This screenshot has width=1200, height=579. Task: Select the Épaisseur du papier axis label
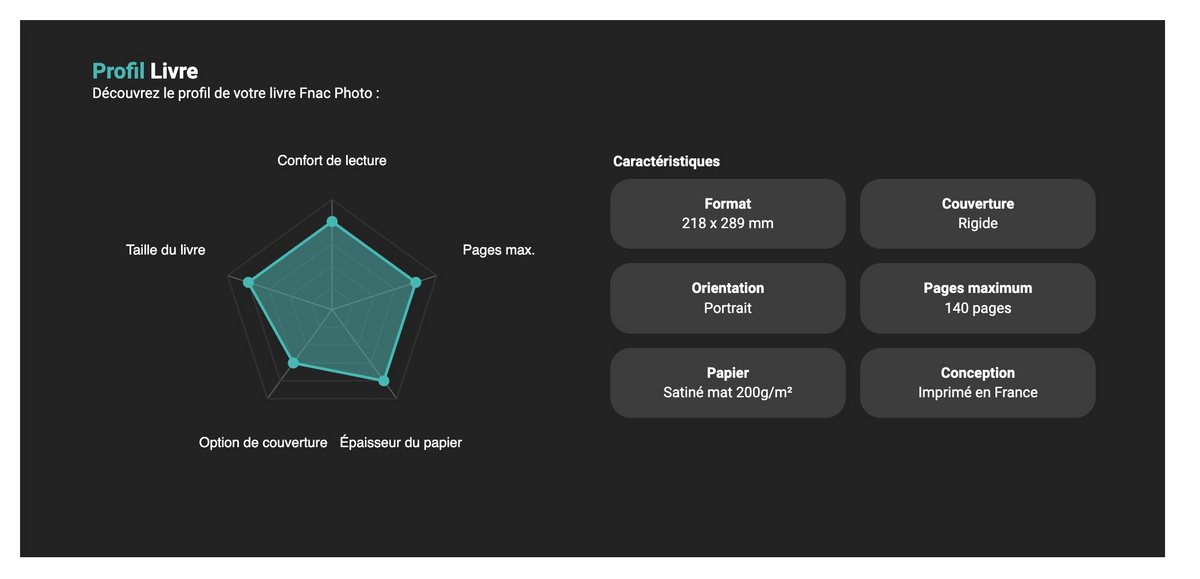pos(401,442)
